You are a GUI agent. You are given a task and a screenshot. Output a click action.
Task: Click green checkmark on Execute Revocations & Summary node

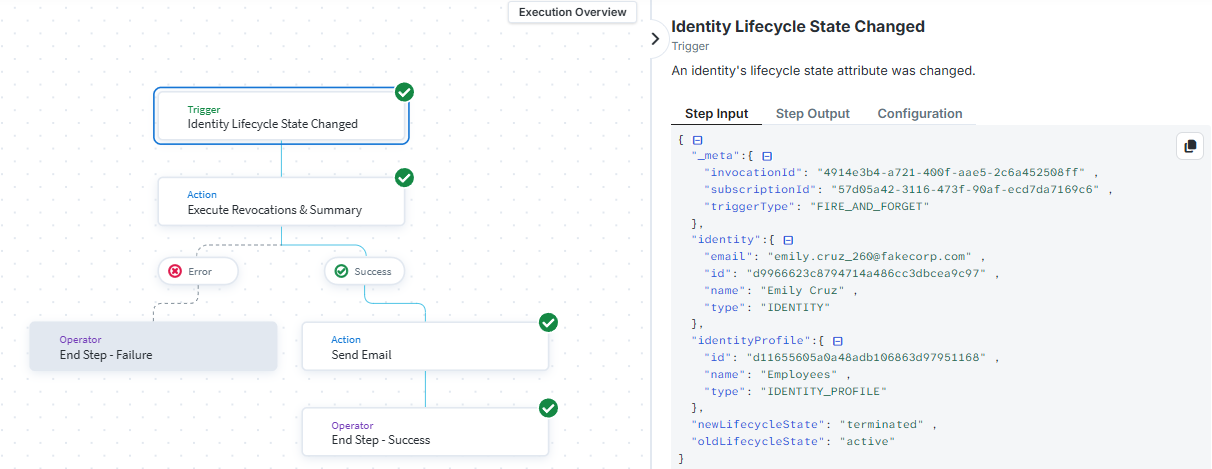404,177
